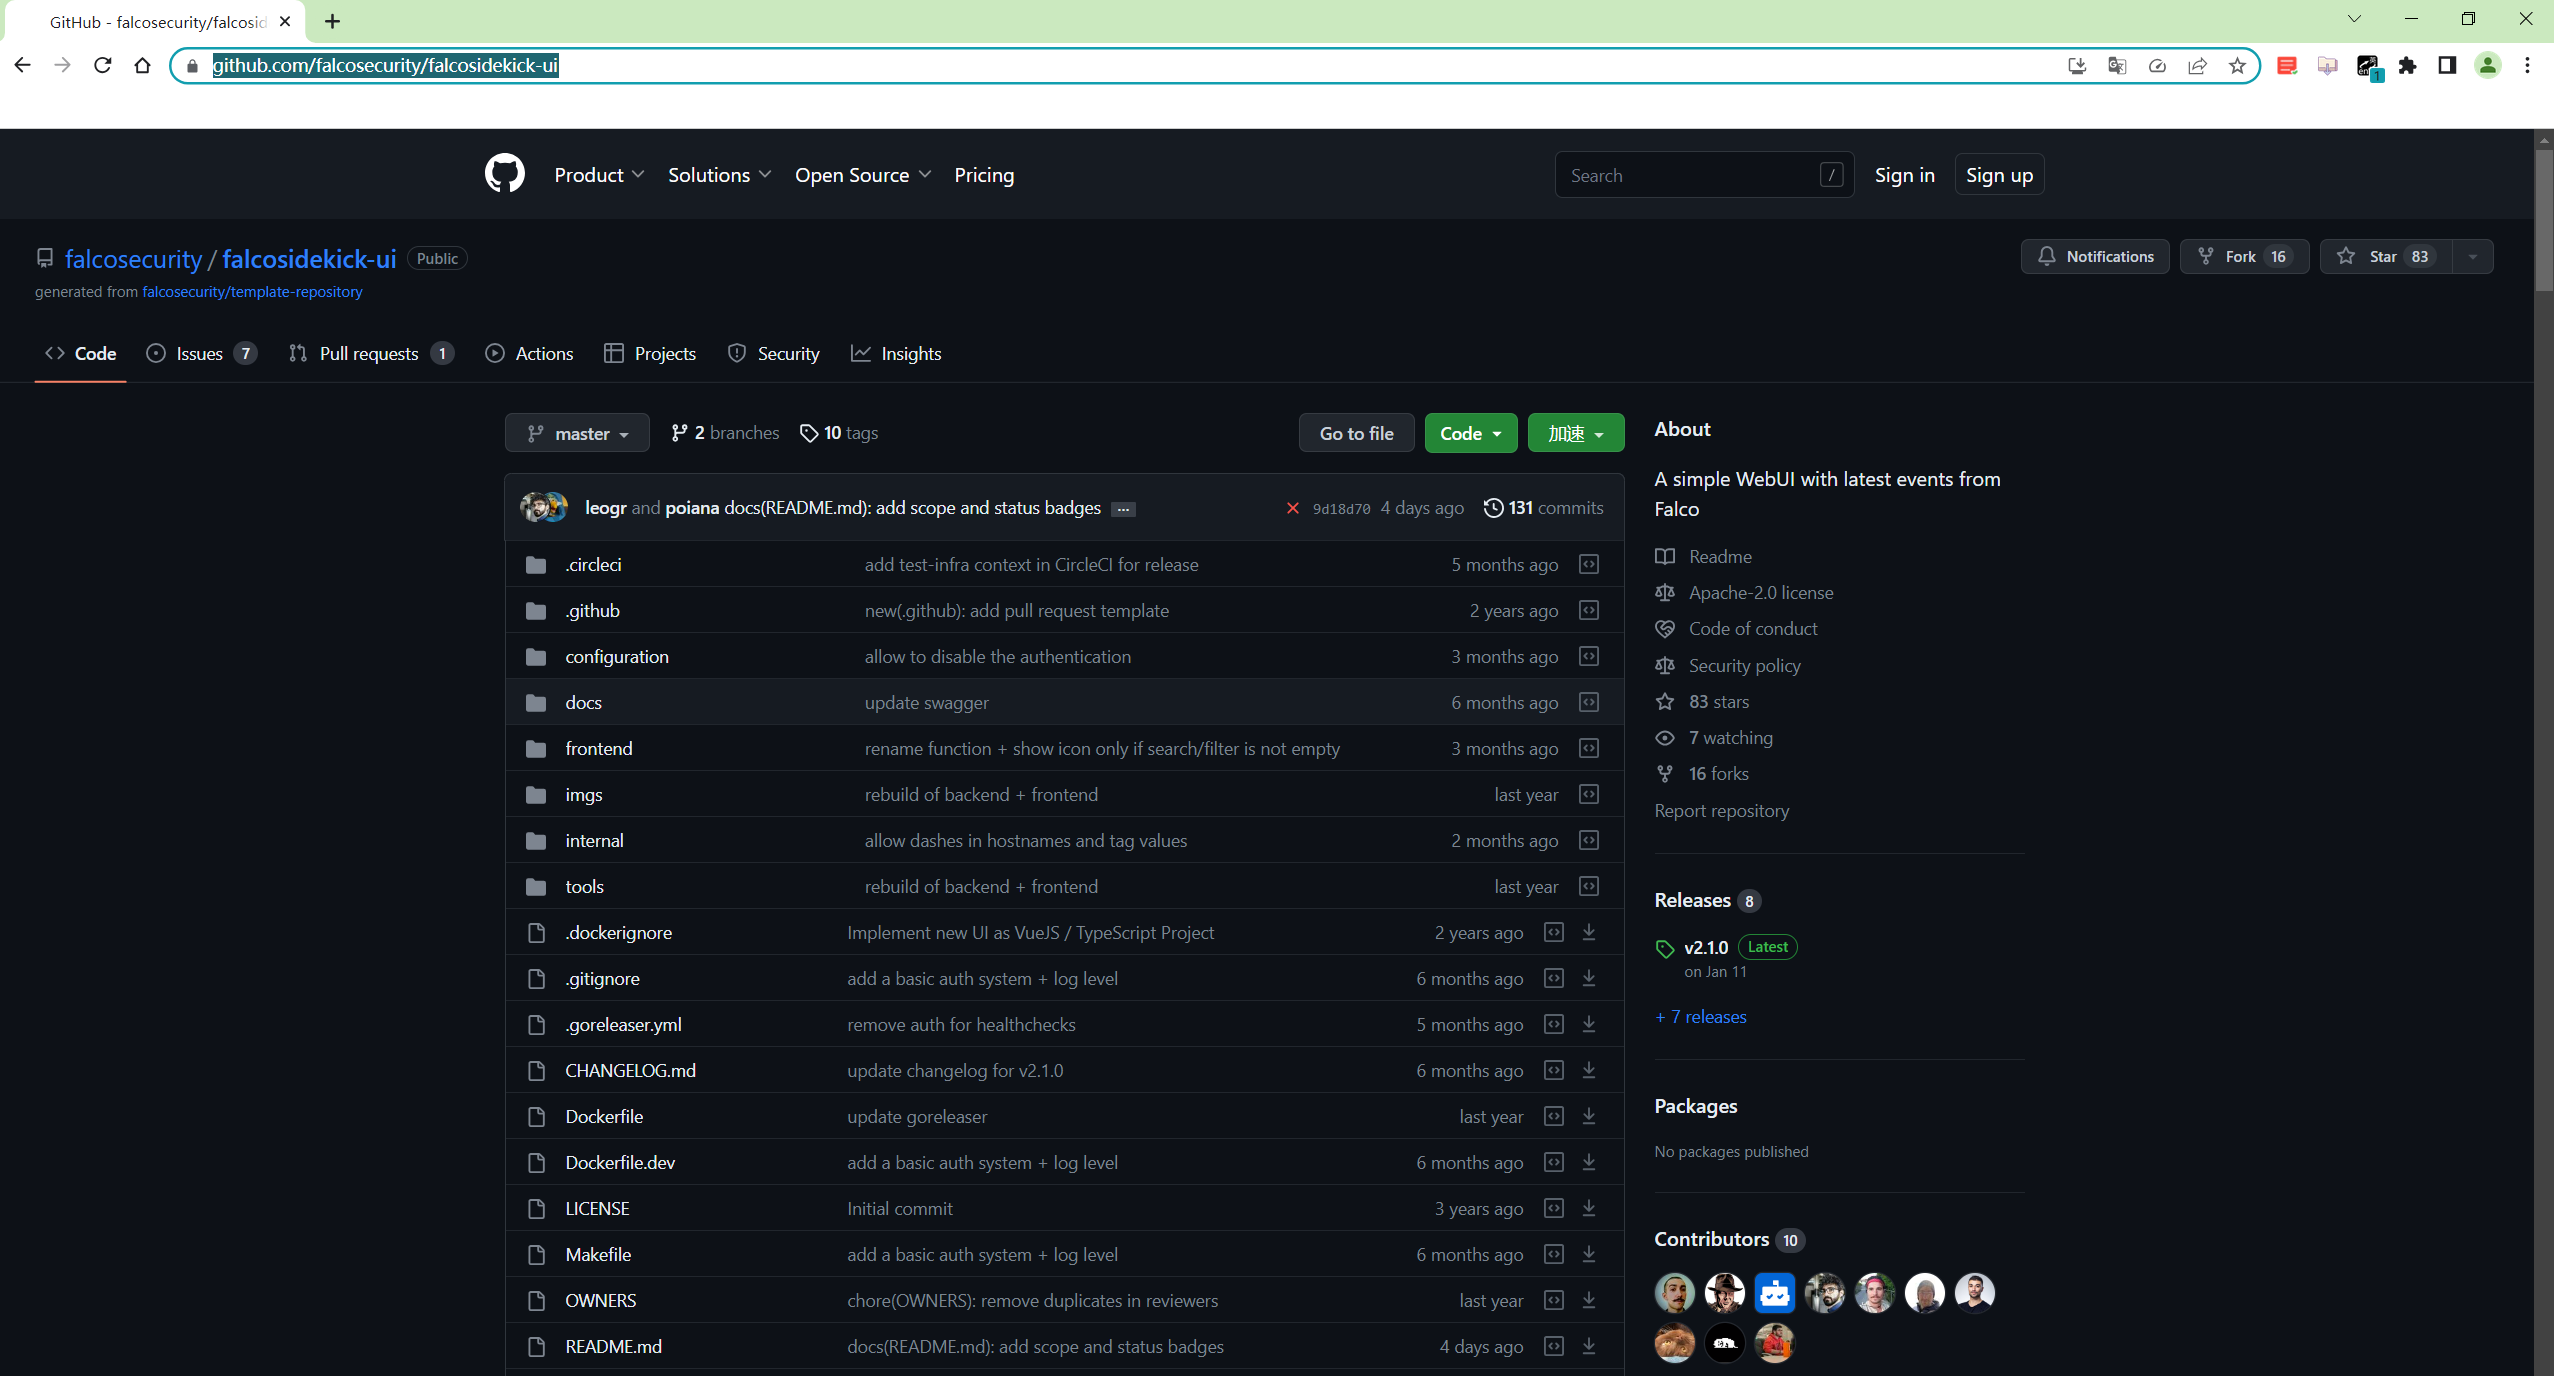Click the download icon for .dockerignore

tap(1588, 932)
